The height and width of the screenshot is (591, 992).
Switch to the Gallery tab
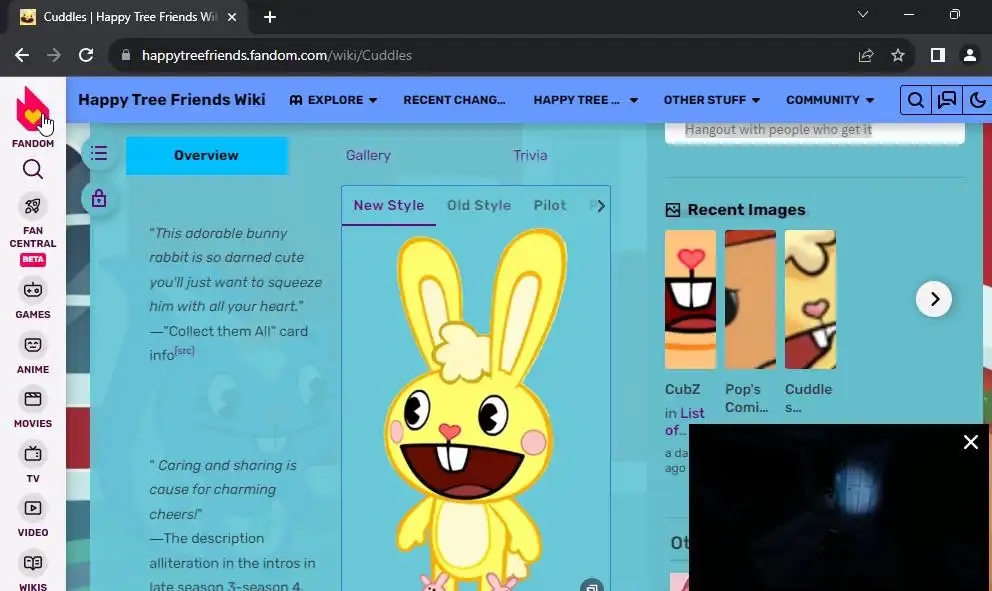[x=368, y=155]
